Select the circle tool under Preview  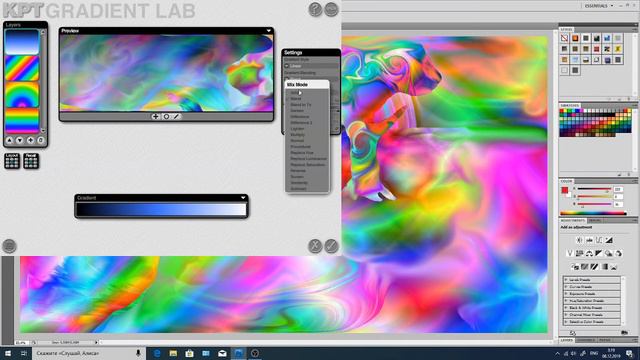166,117
